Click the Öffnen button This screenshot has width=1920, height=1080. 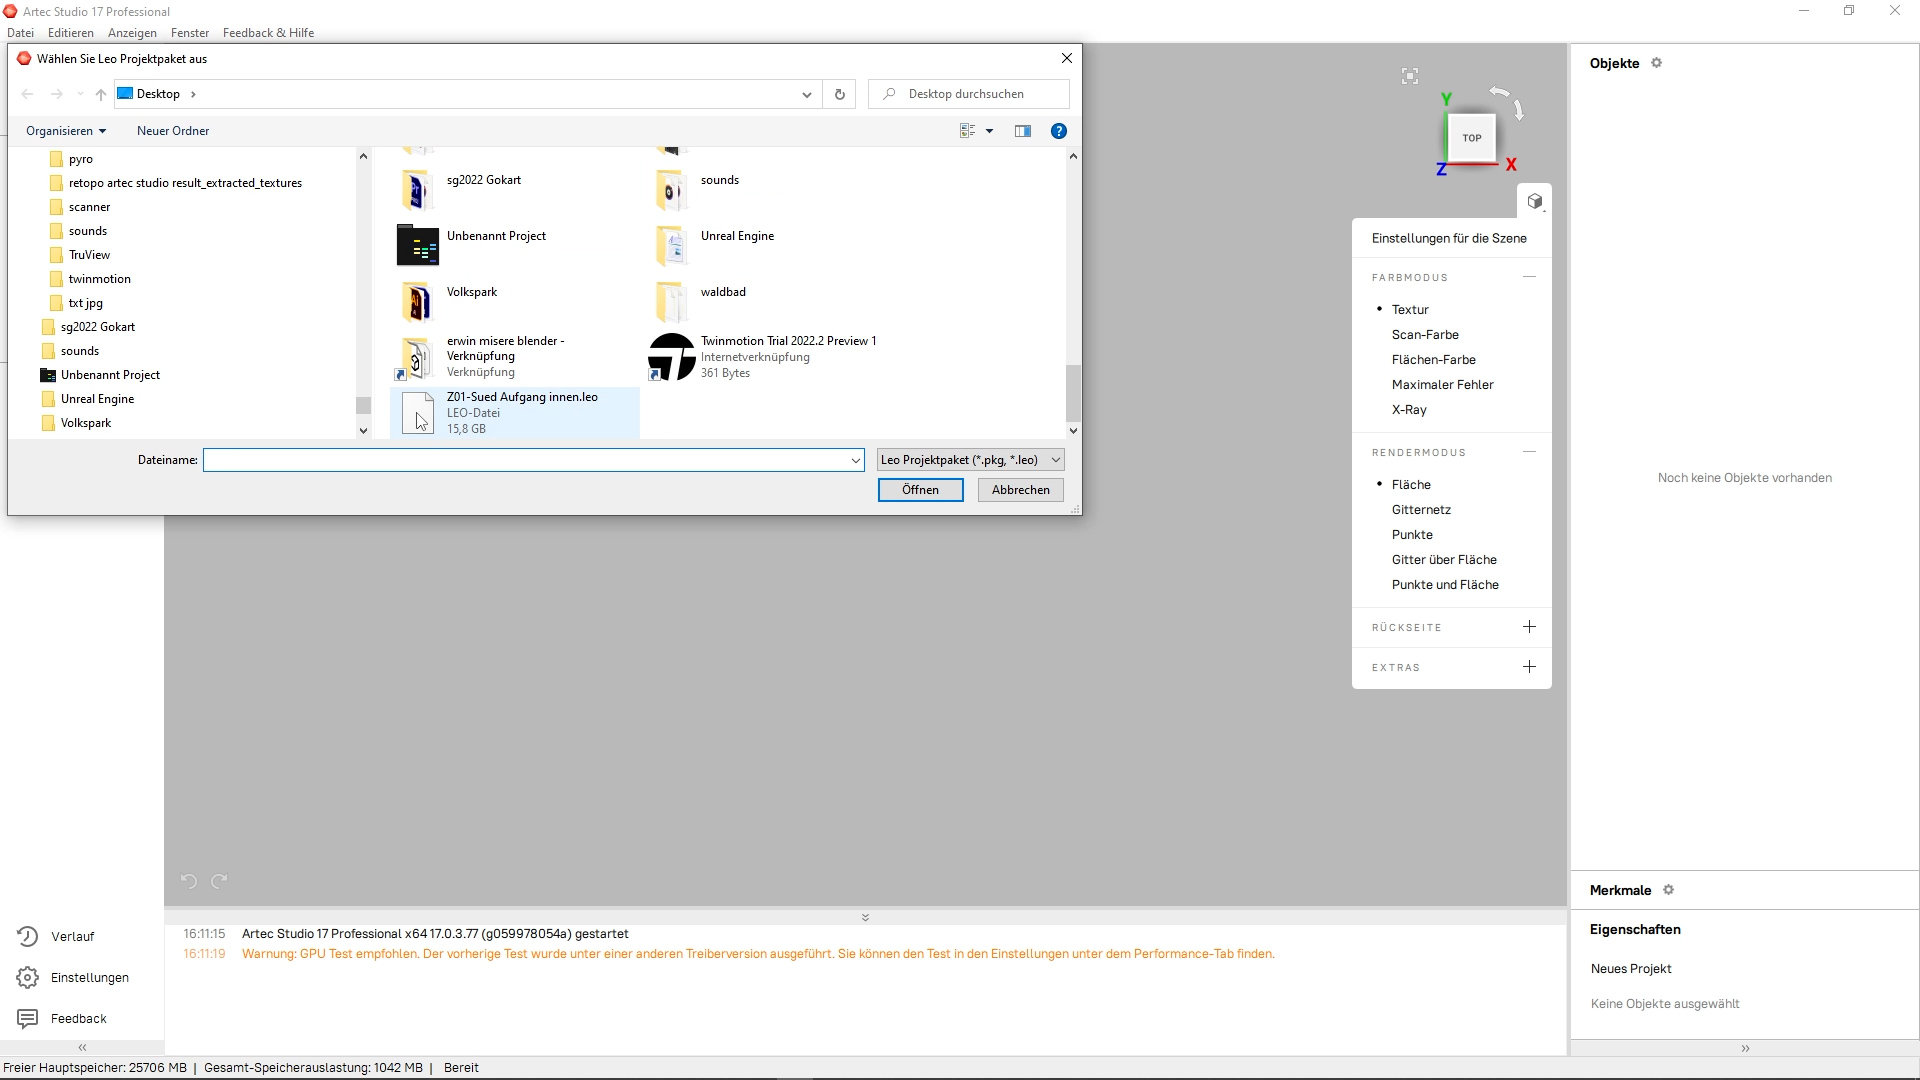[920, 490]
